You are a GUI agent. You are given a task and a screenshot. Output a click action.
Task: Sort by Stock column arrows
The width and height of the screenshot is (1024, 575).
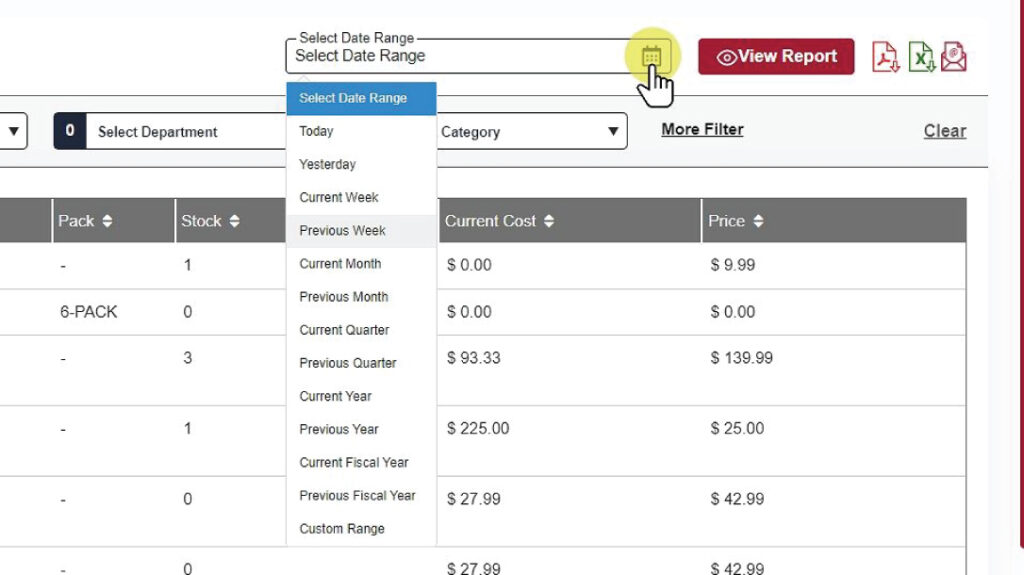click(x=234, y=221)
